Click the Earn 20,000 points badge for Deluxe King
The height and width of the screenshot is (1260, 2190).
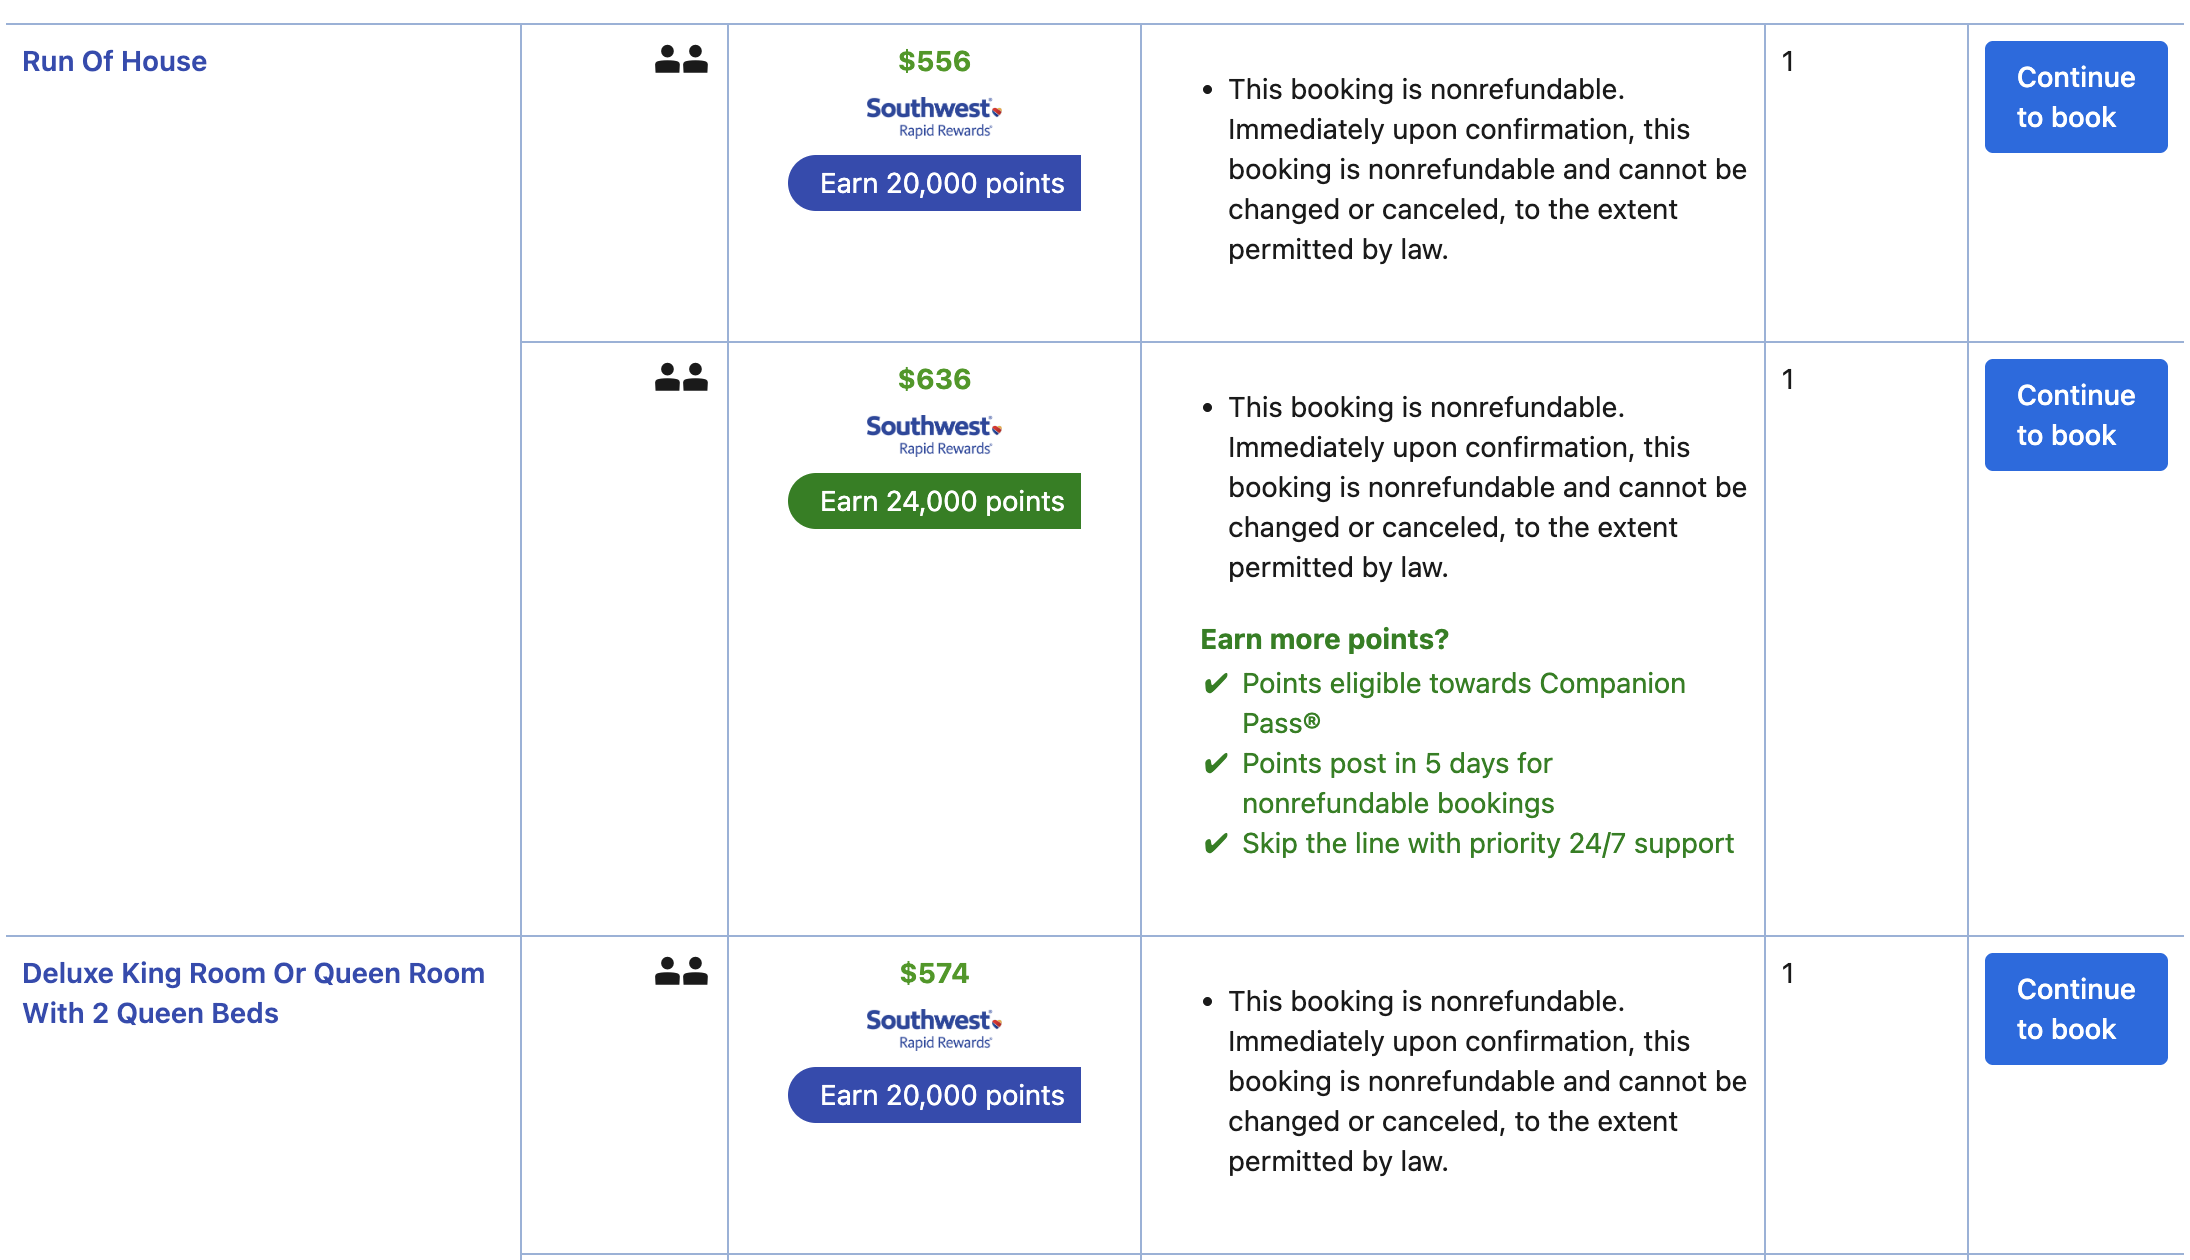coord(934,1095)
